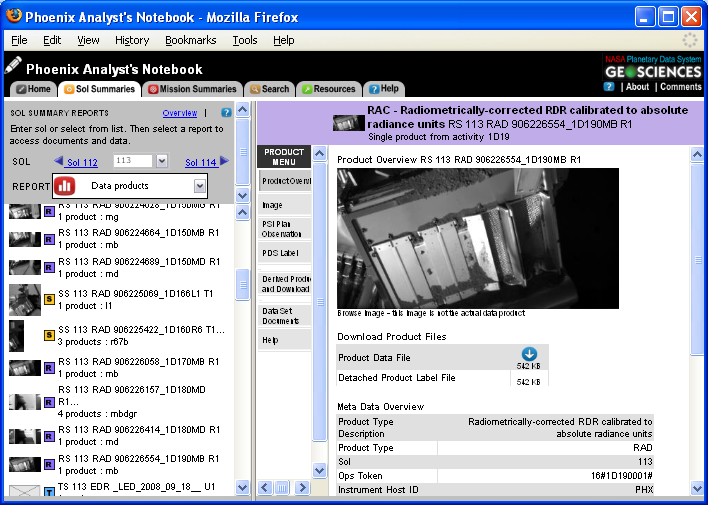Click small thumbnail in purple product header
Screen dimensions: 708x505
tap(349, 123)
